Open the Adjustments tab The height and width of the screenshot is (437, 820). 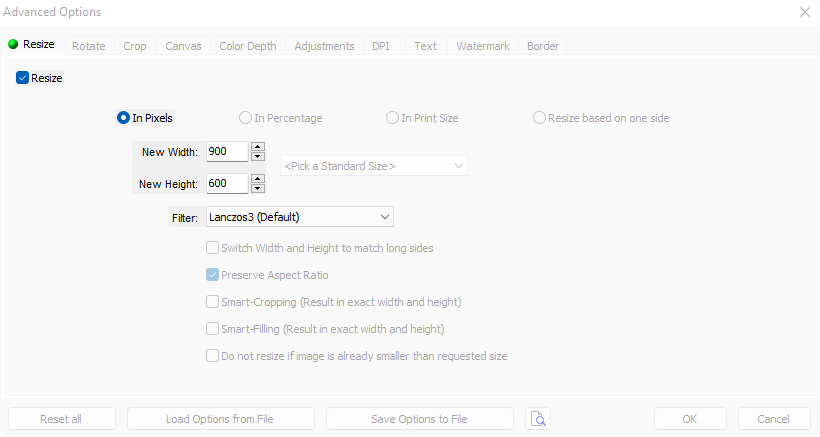pos(324,46)
